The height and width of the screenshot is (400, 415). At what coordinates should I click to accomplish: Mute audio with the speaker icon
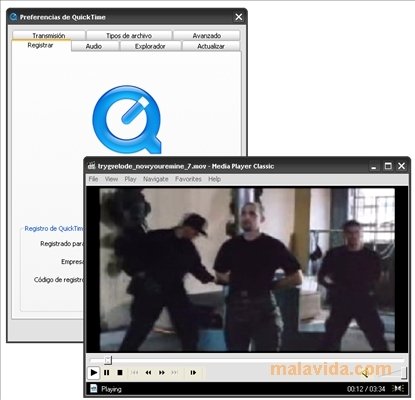click(365, 373)
